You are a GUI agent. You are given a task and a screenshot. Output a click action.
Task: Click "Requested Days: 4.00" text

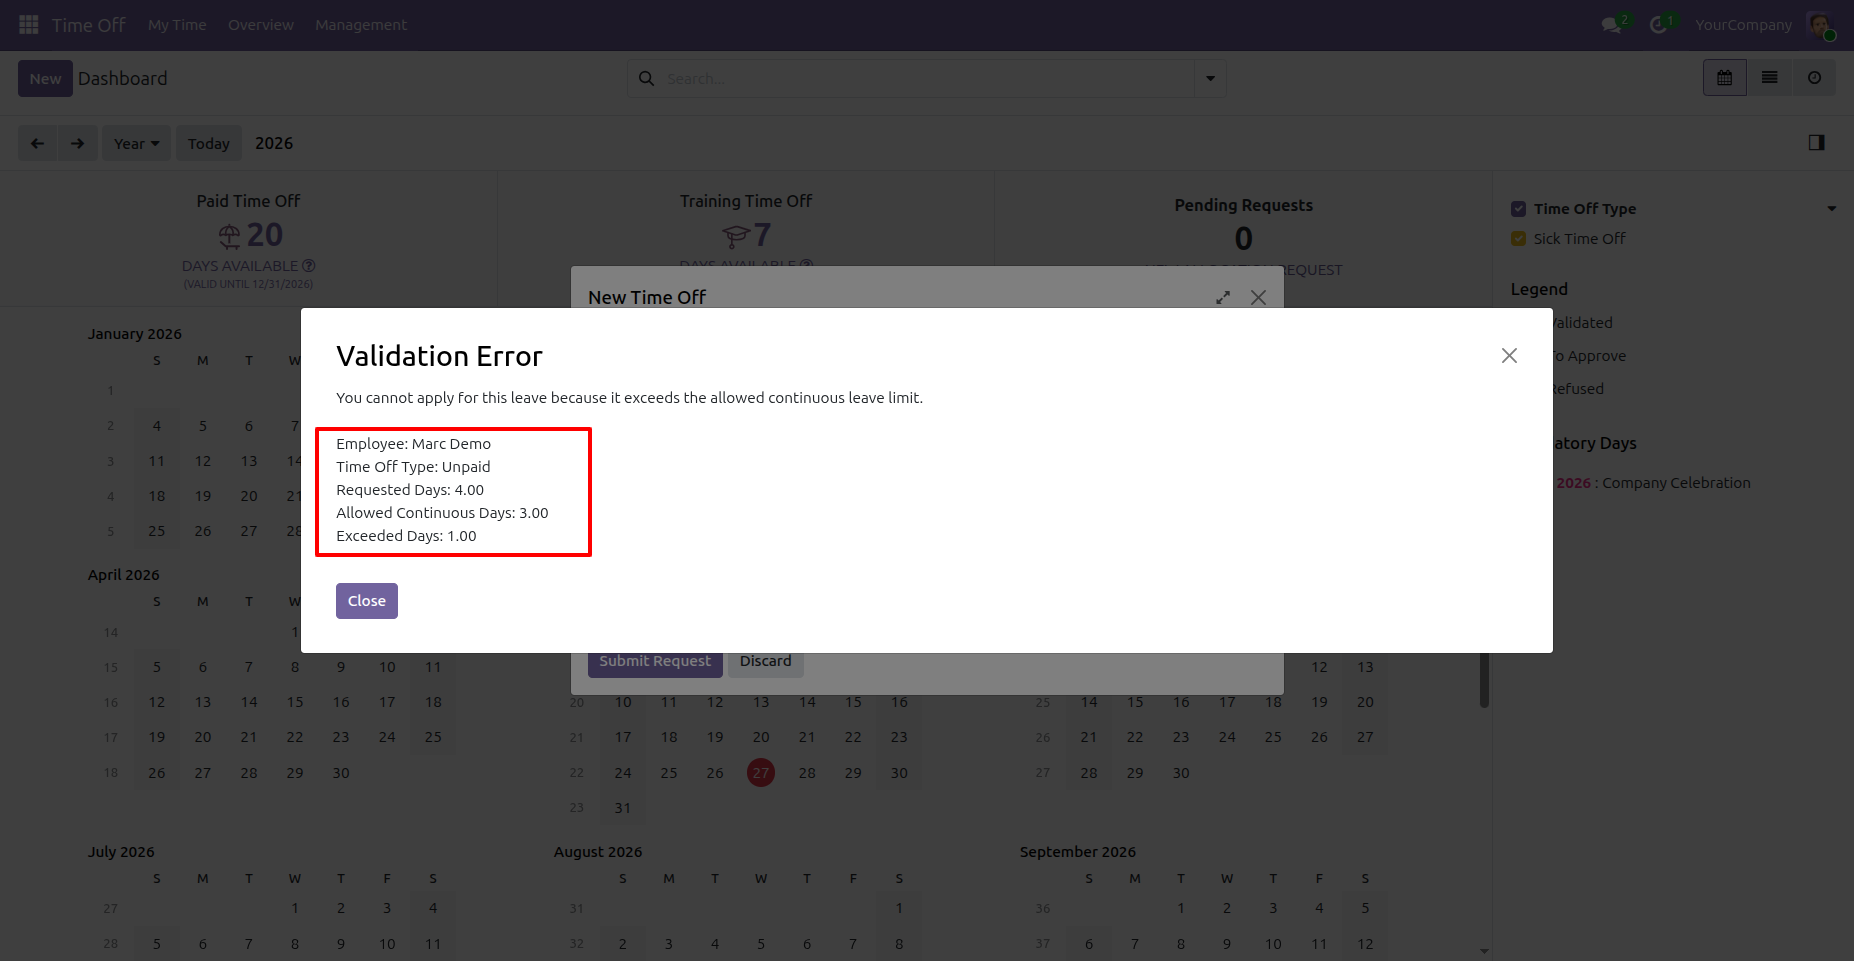[x=410, y=490]
